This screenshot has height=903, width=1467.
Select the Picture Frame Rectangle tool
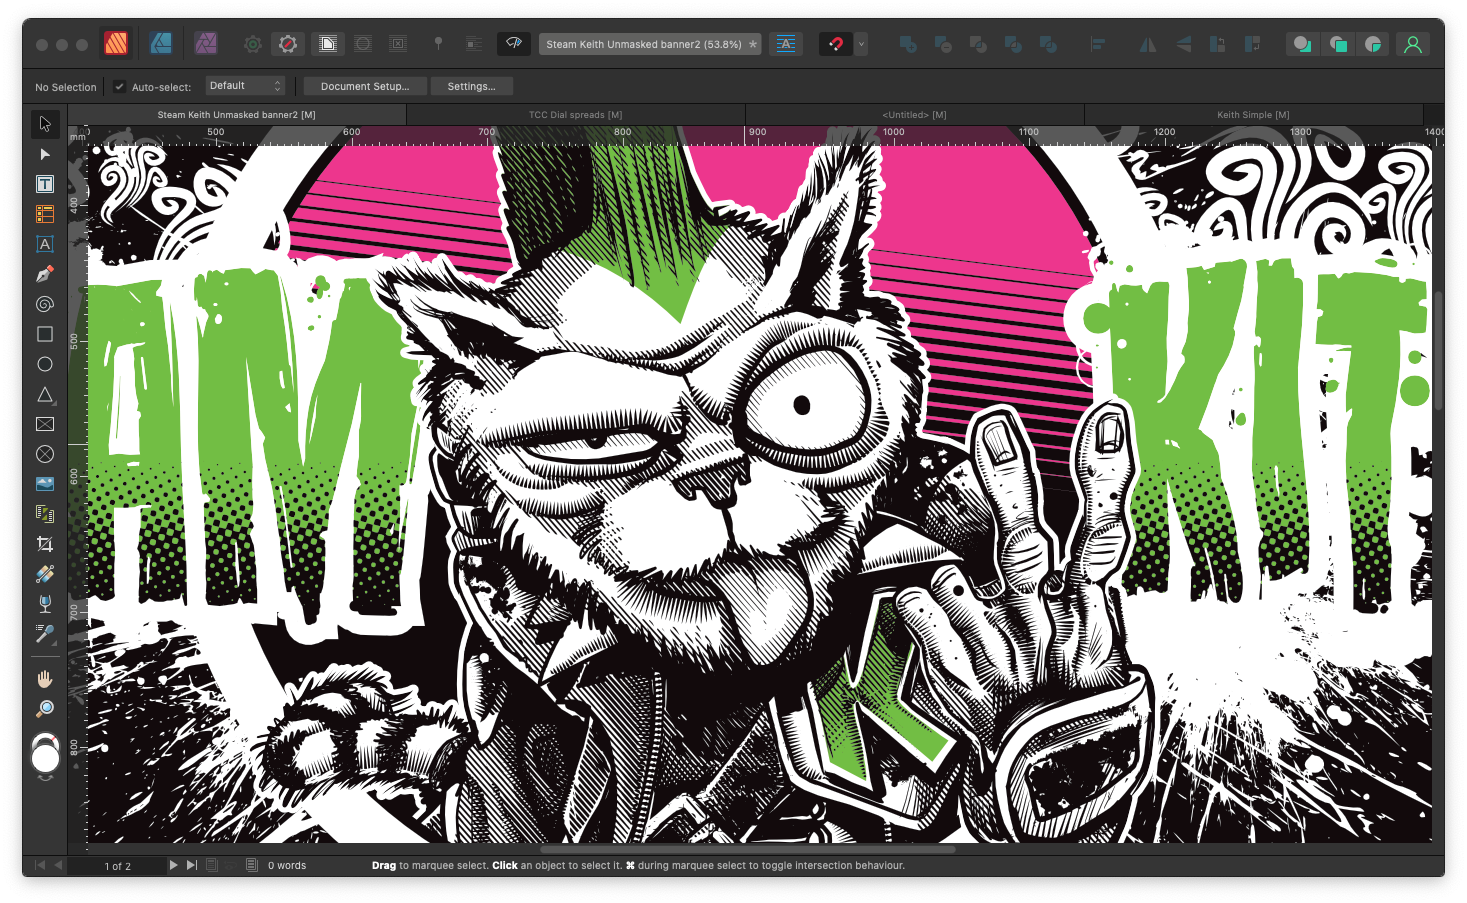tap(45, 424)
